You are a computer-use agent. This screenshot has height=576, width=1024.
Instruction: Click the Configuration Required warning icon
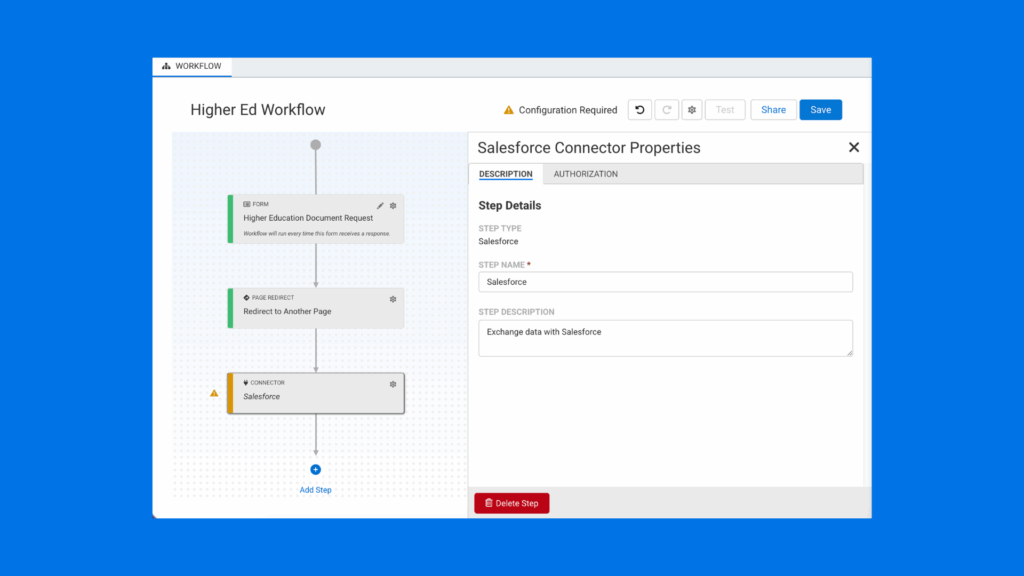(x=508, y=110)
